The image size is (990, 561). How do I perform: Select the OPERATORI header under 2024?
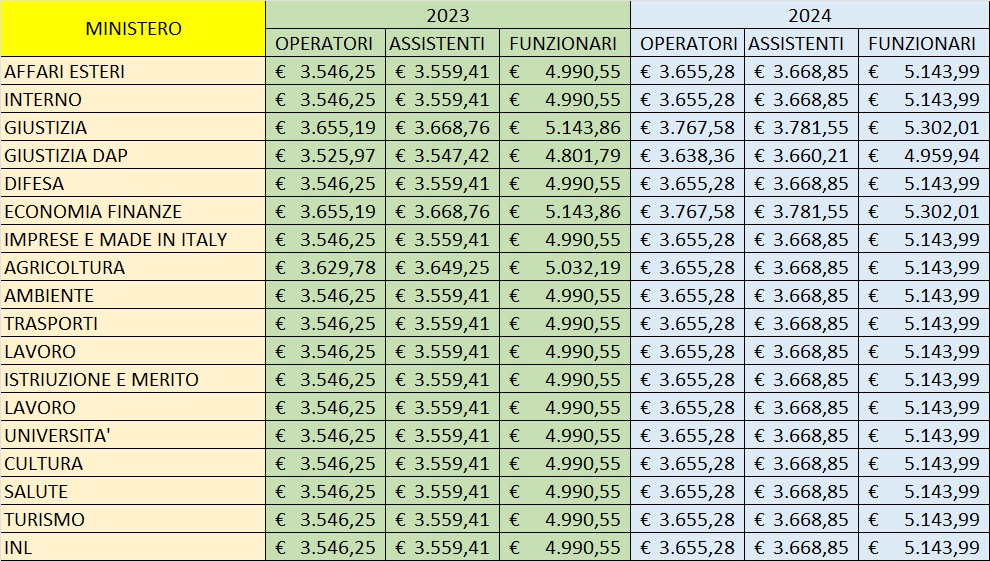(688, 43)
